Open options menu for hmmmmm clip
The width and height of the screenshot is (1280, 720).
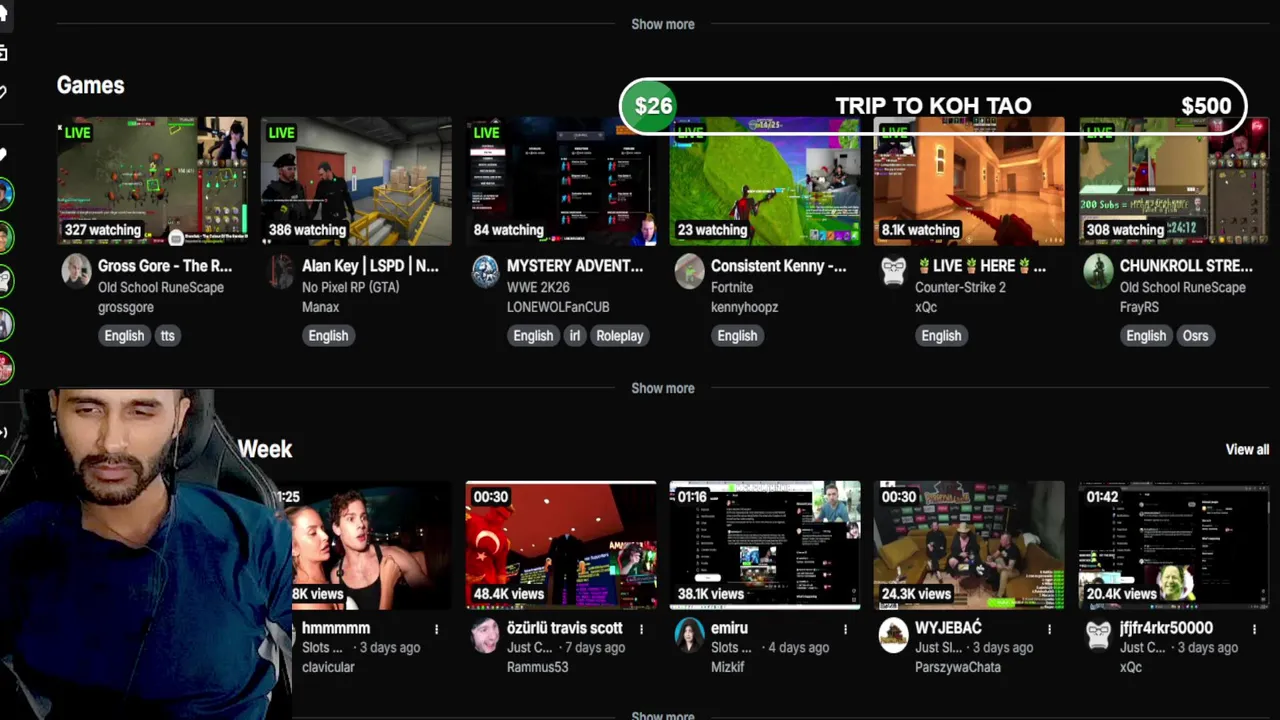436,629
